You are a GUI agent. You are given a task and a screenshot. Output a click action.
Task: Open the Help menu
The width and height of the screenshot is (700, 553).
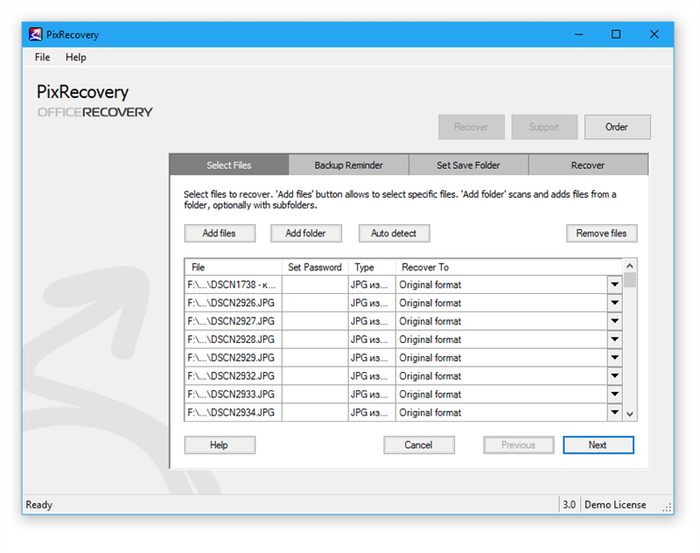tap(76, 58)
